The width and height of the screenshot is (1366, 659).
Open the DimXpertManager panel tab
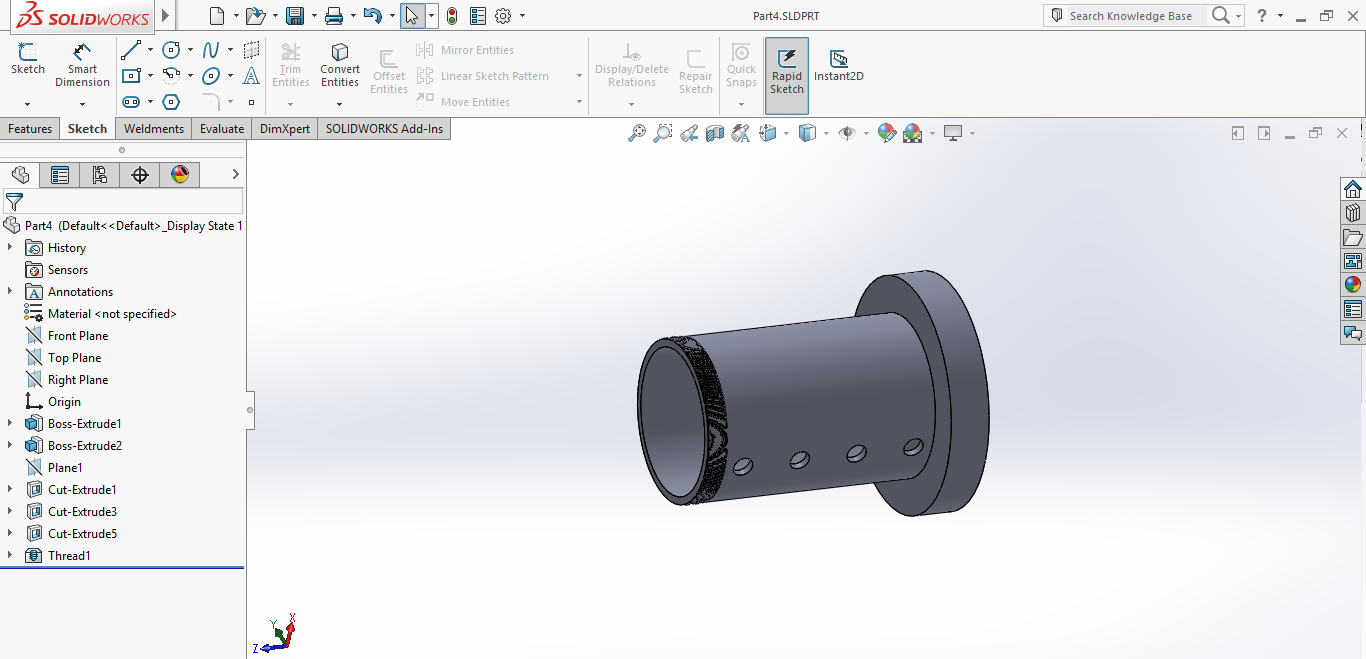(140, 175)
